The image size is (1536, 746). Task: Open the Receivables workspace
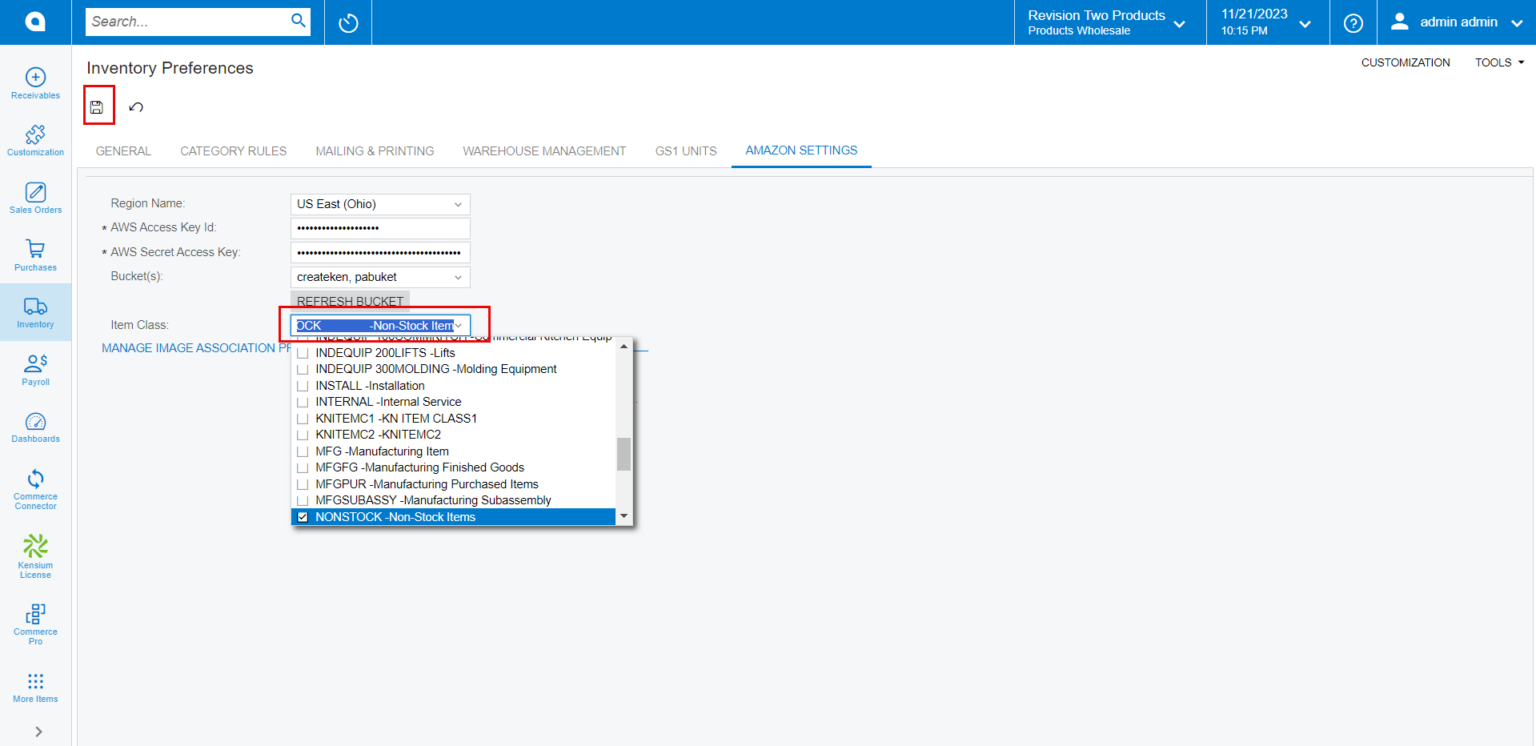35,84
